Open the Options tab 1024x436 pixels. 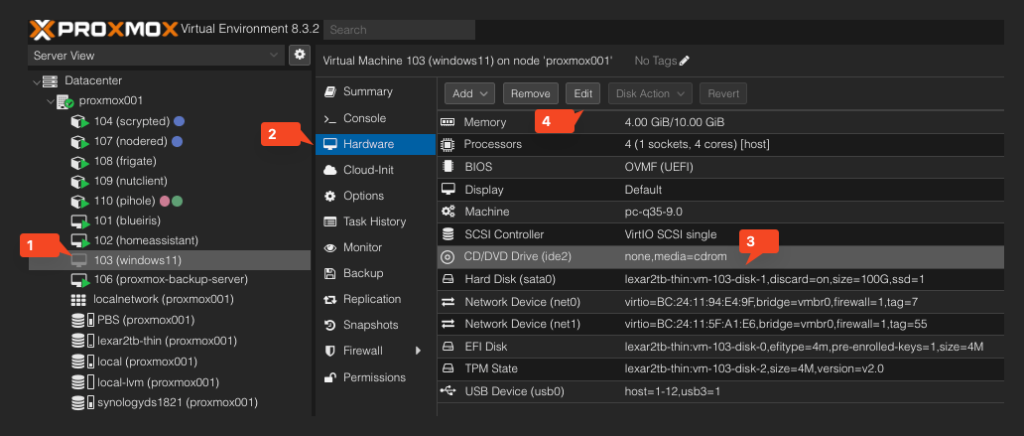pyautogui.click(x=376, y=196)
